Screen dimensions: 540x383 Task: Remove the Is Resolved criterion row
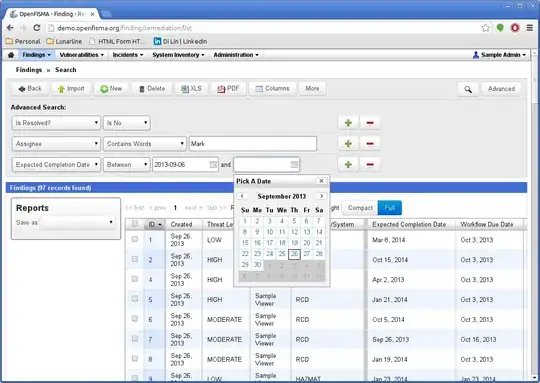click(370, 123)
